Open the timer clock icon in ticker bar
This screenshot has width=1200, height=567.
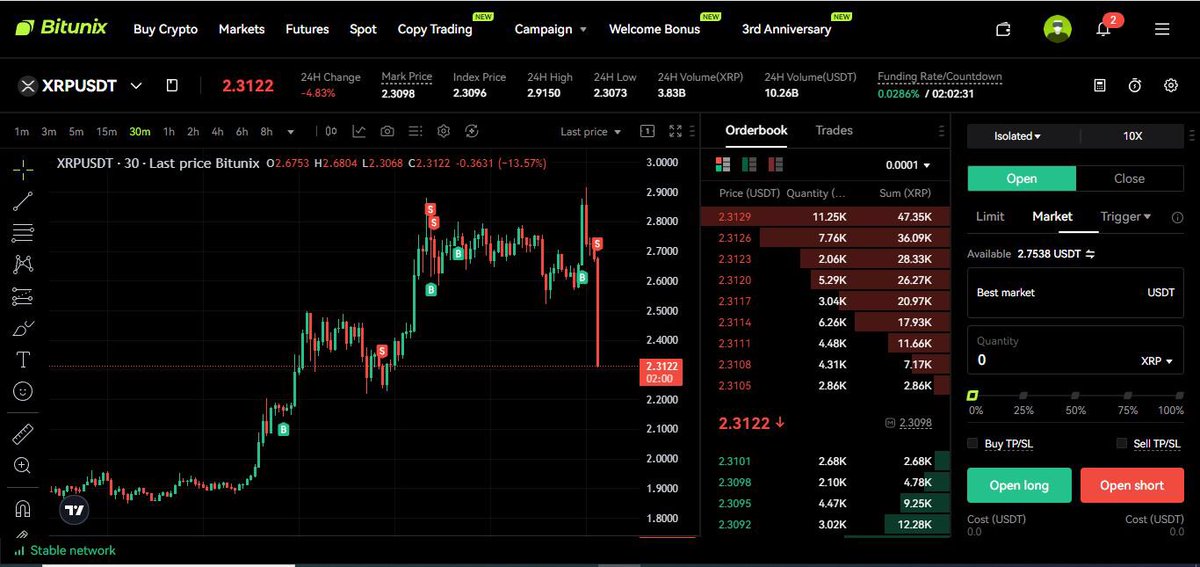[1135, 86]
